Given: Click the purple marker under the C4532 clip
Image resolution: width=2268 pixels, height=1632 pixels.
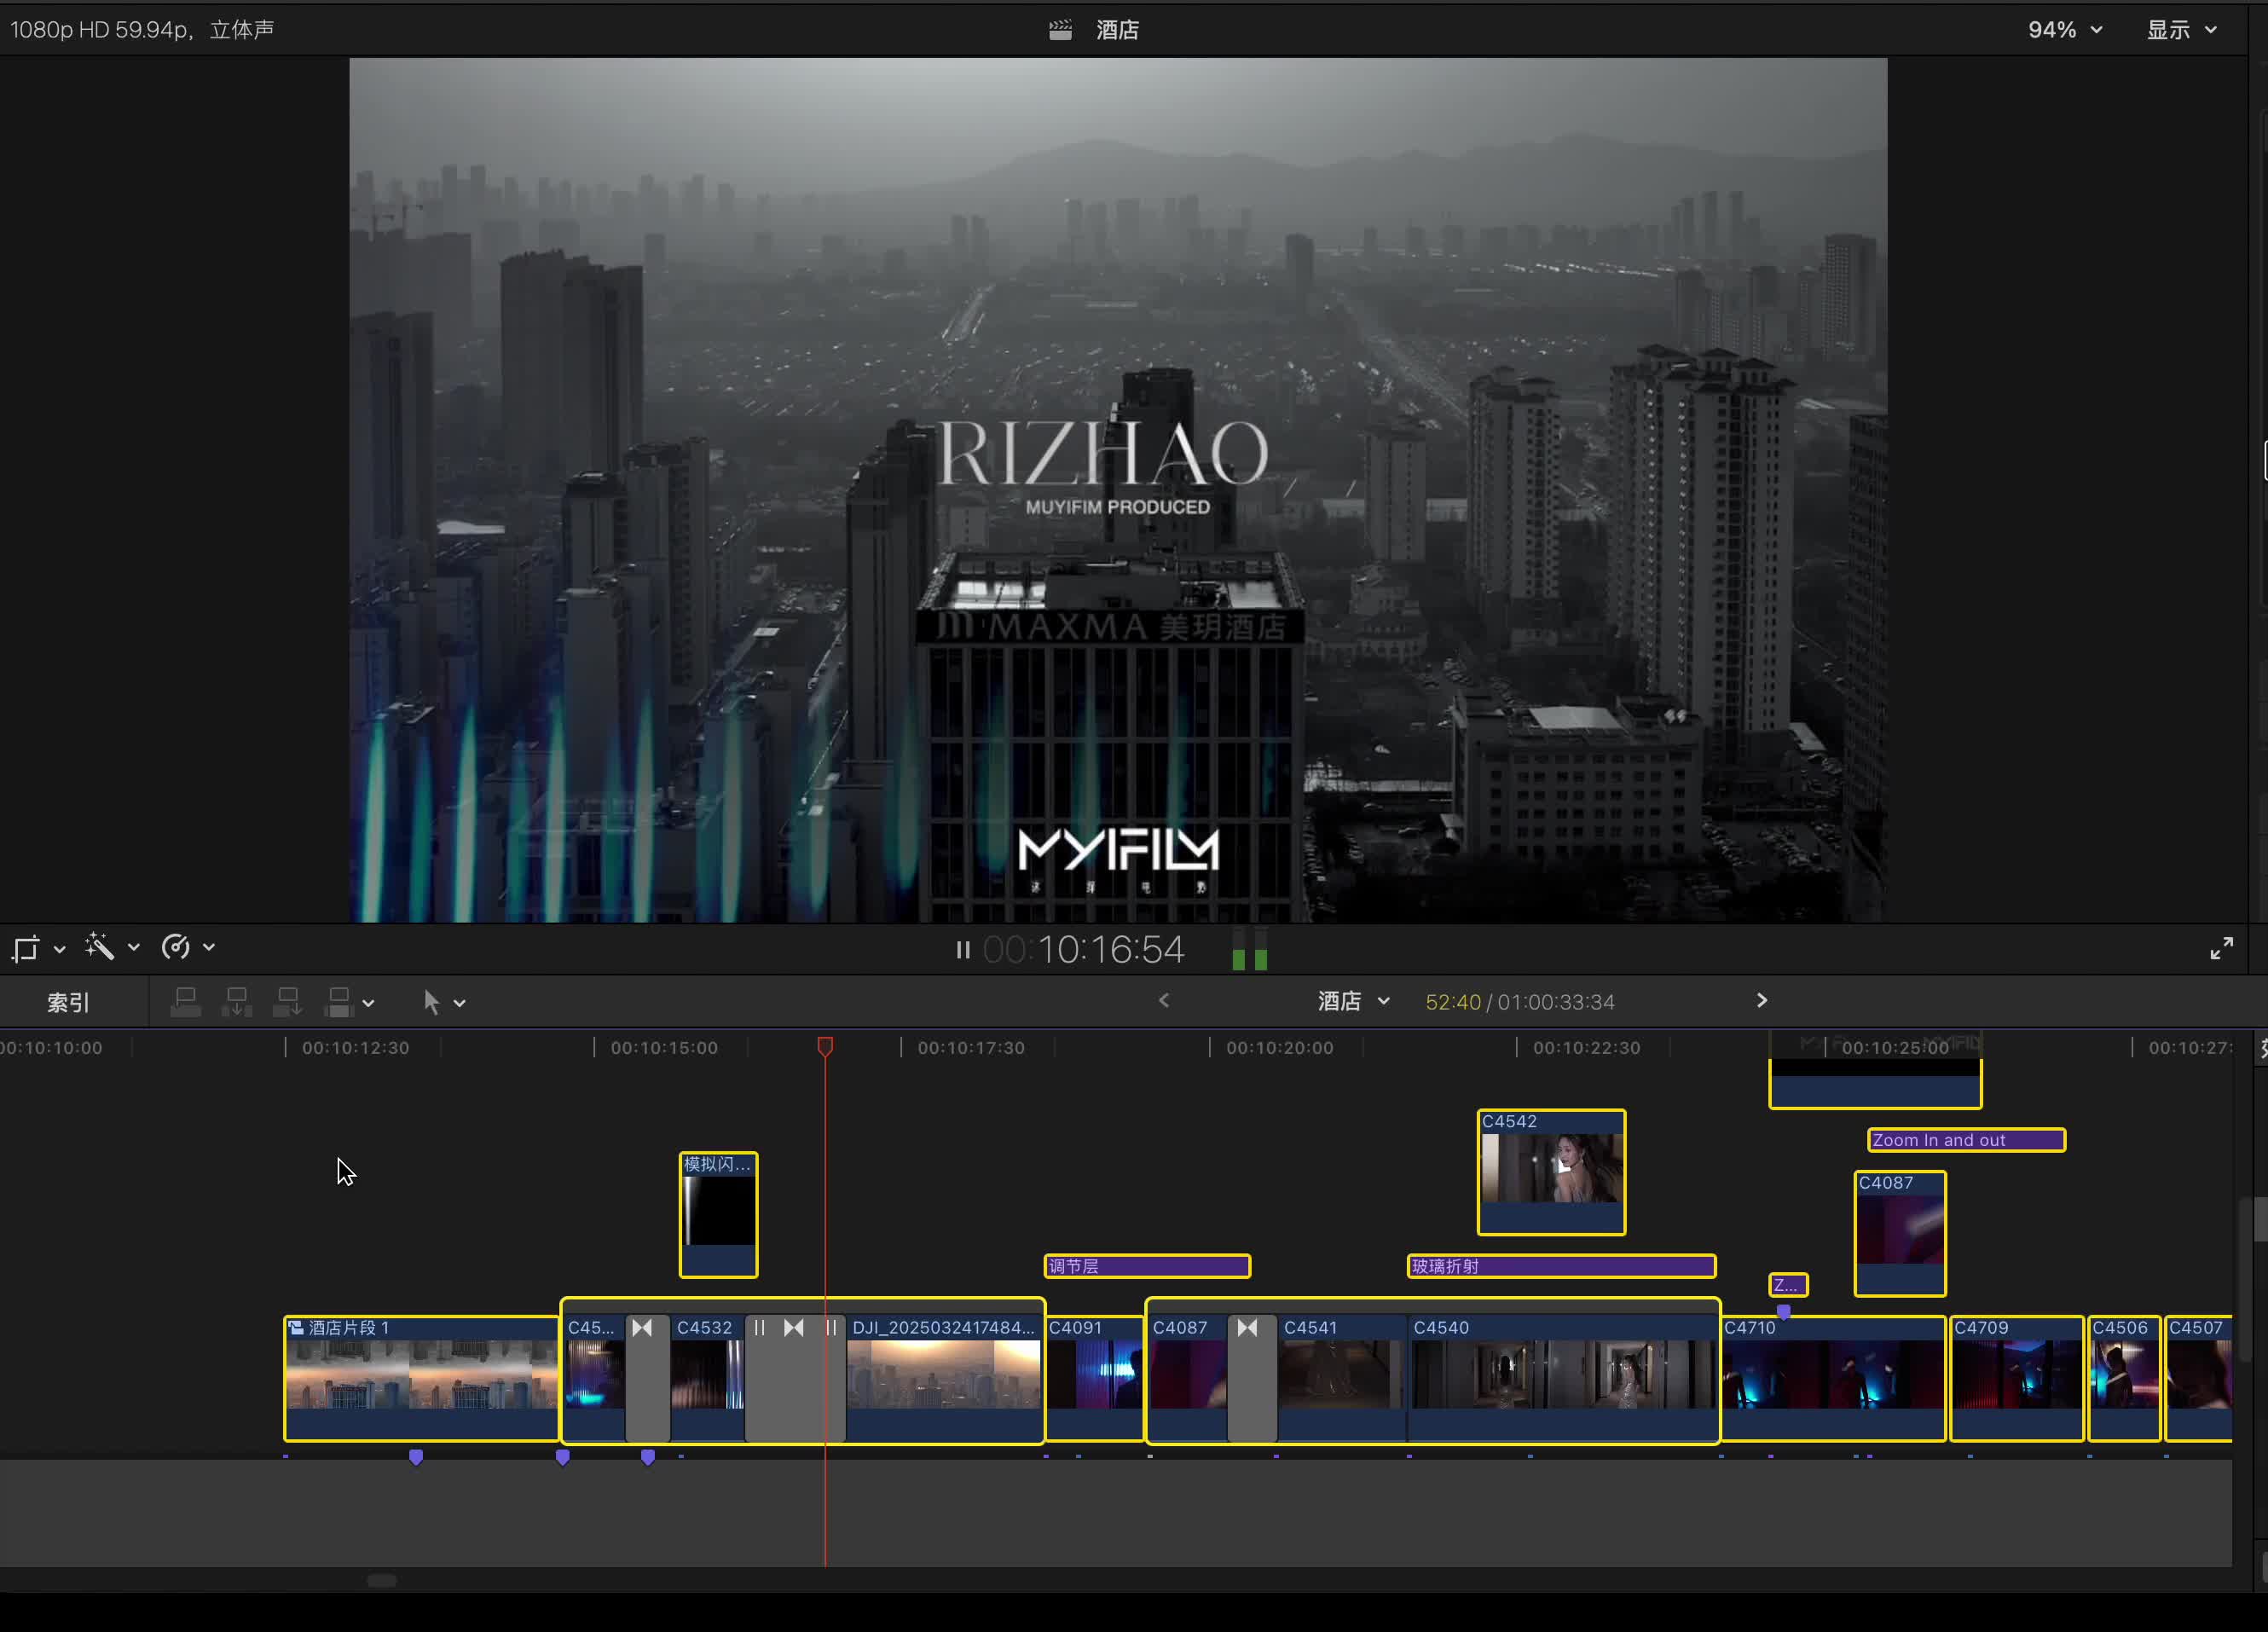Looking at the screenshot, I should (x=648, y=1456).
